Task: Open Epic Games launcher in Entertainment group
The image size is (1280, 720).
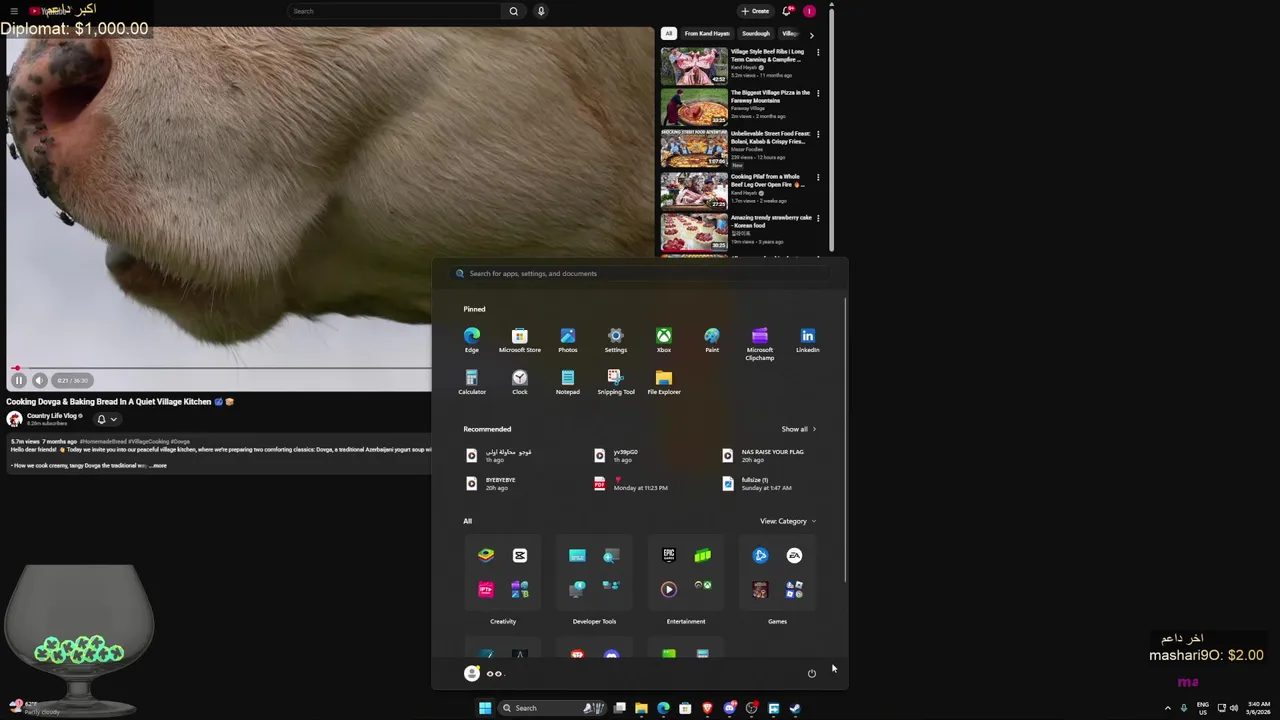Action: [x=669, y=555]
